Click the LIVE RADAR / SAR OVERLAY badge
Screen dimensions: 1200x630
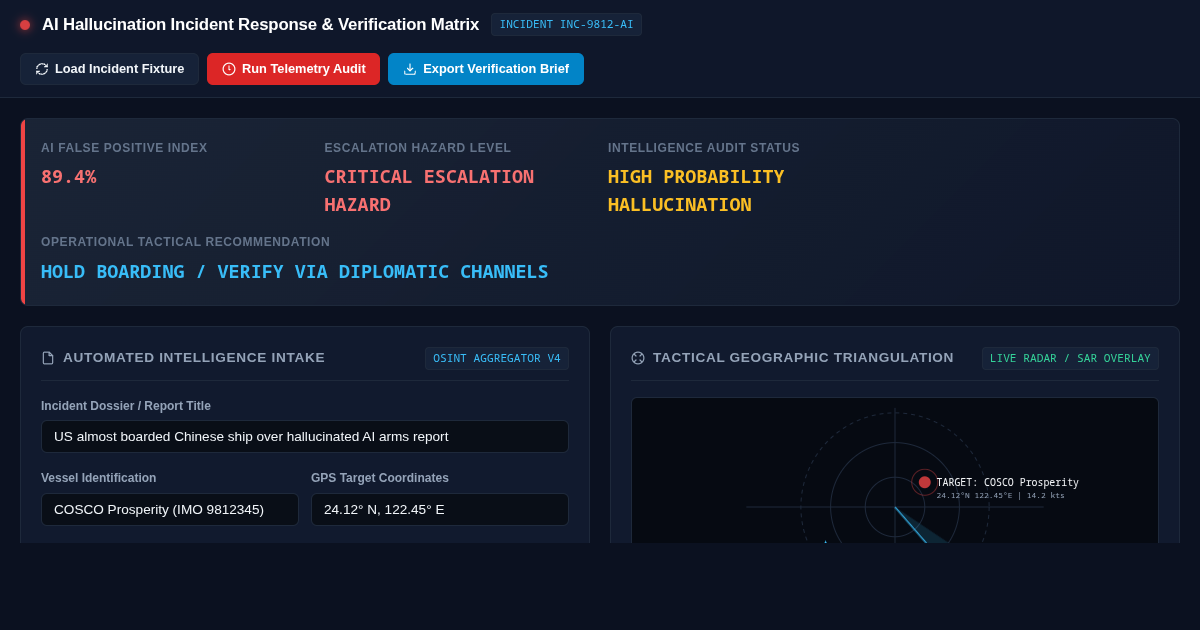(x=1070, y=358)
